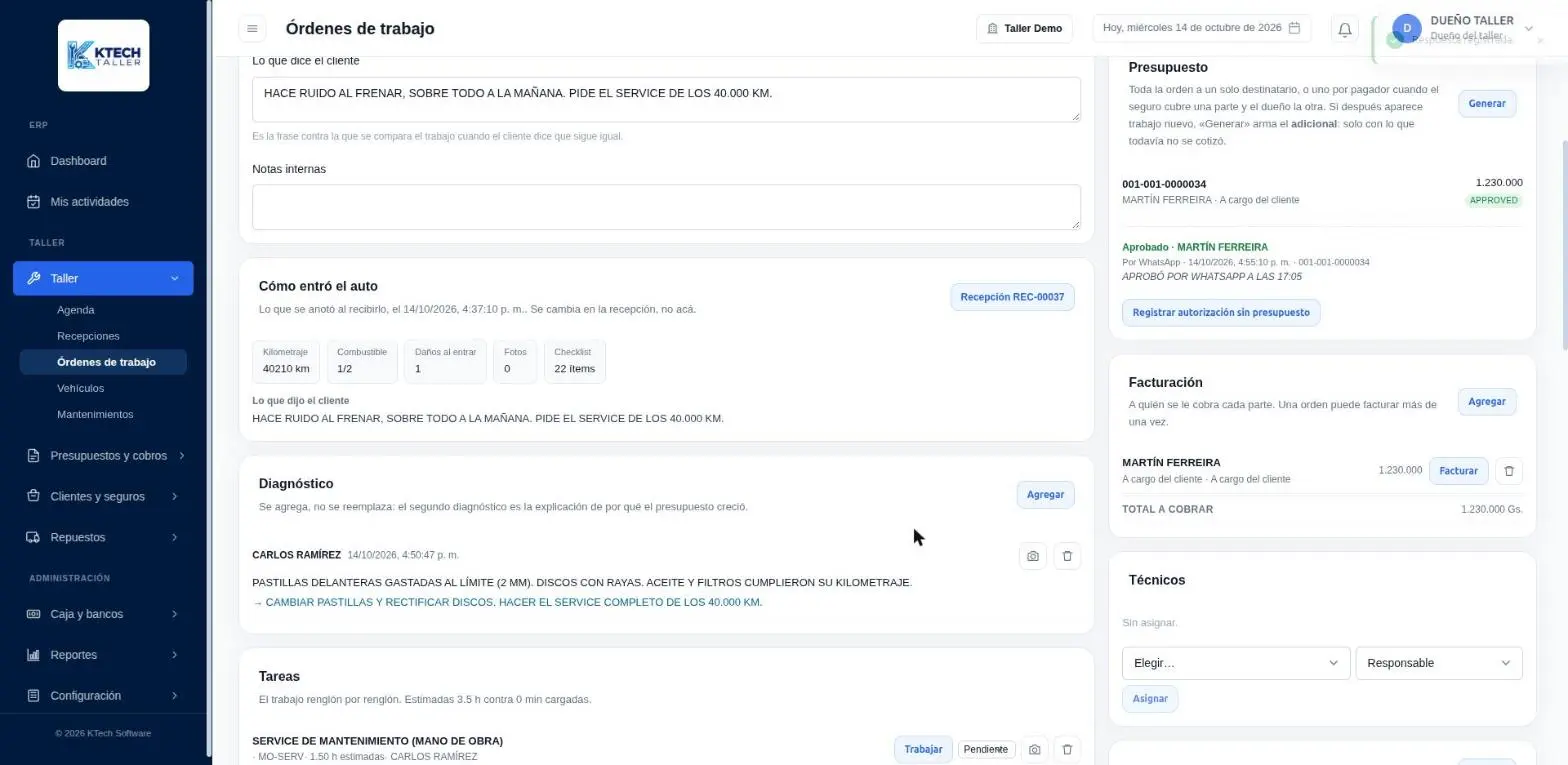Click Asignar technician button
The height and width of the screenshot is (765, 1568).
click(1150, 699)
